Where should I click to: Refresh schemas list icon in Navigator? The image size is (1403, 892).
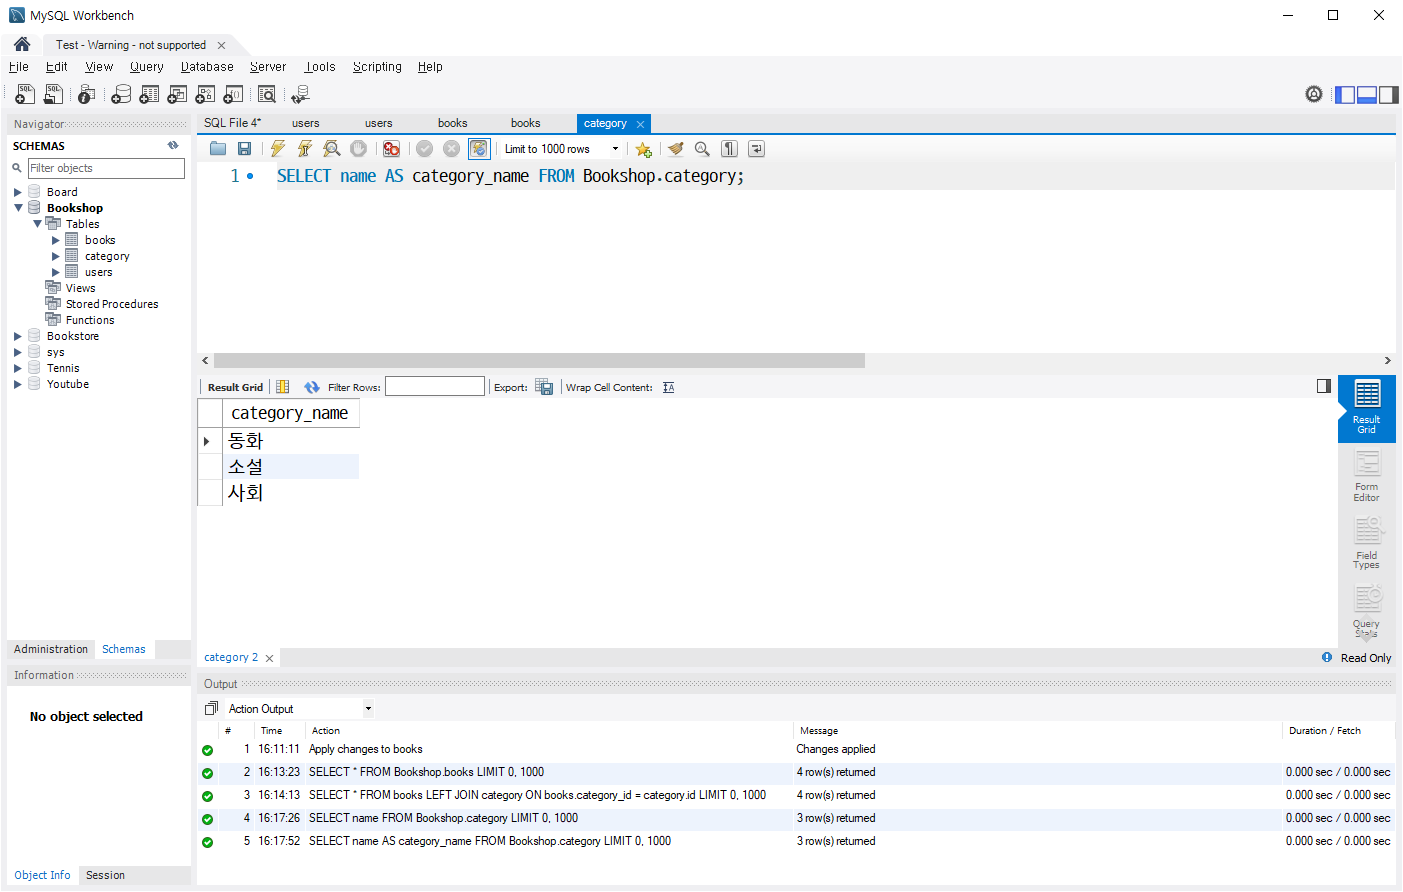tap(173, 145)
